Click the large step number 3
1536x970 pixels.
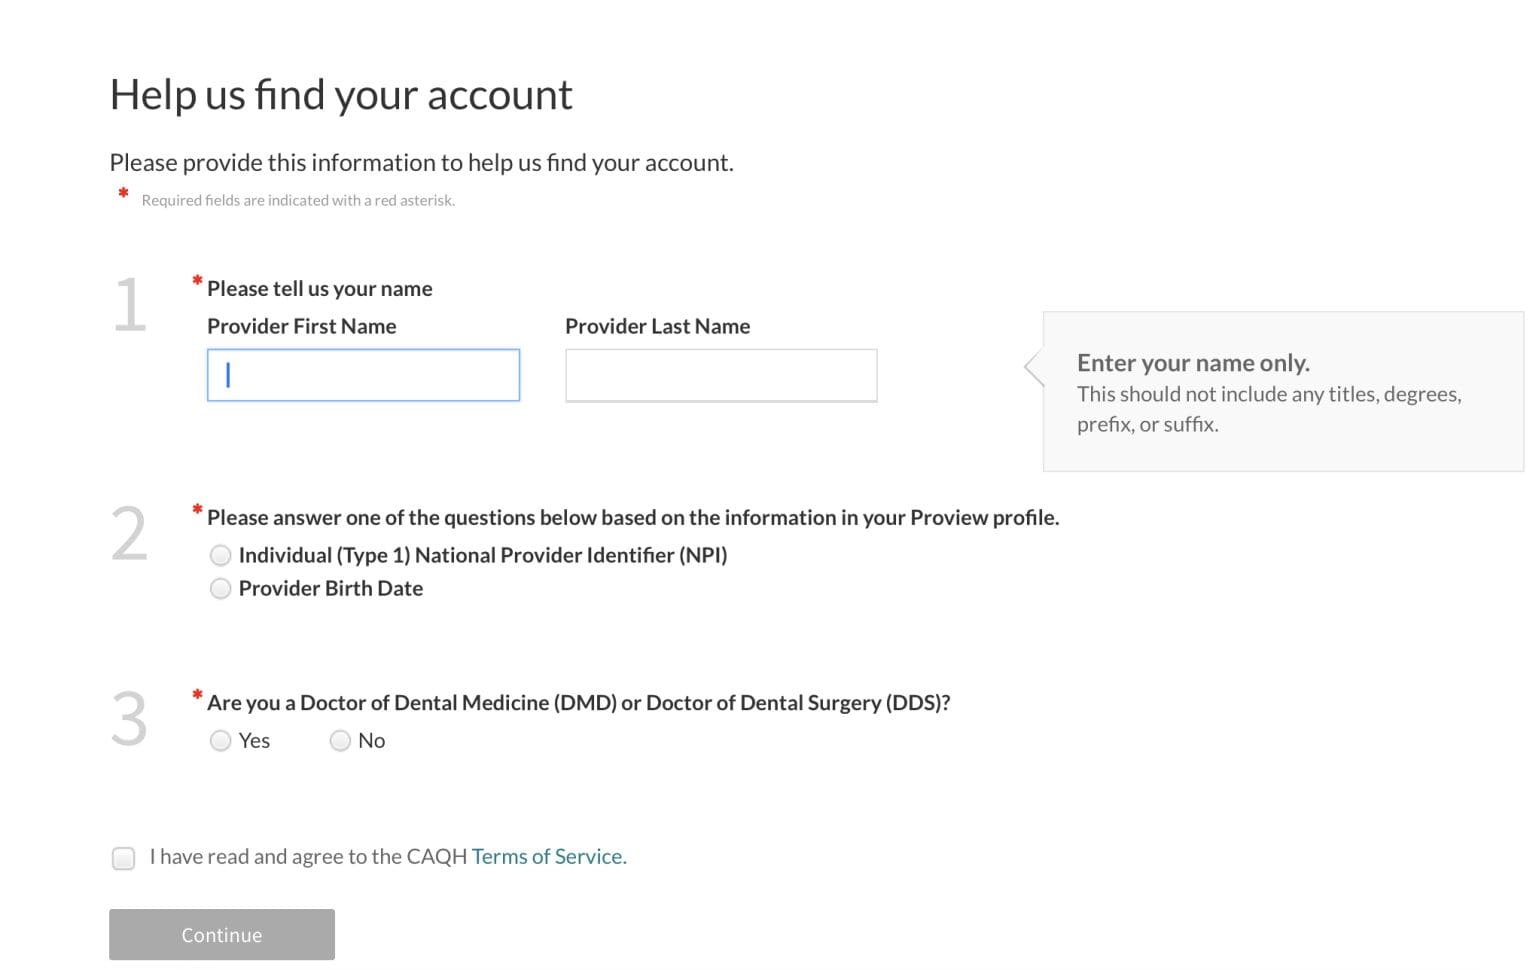pyautogui.click(x=129, y=719)
